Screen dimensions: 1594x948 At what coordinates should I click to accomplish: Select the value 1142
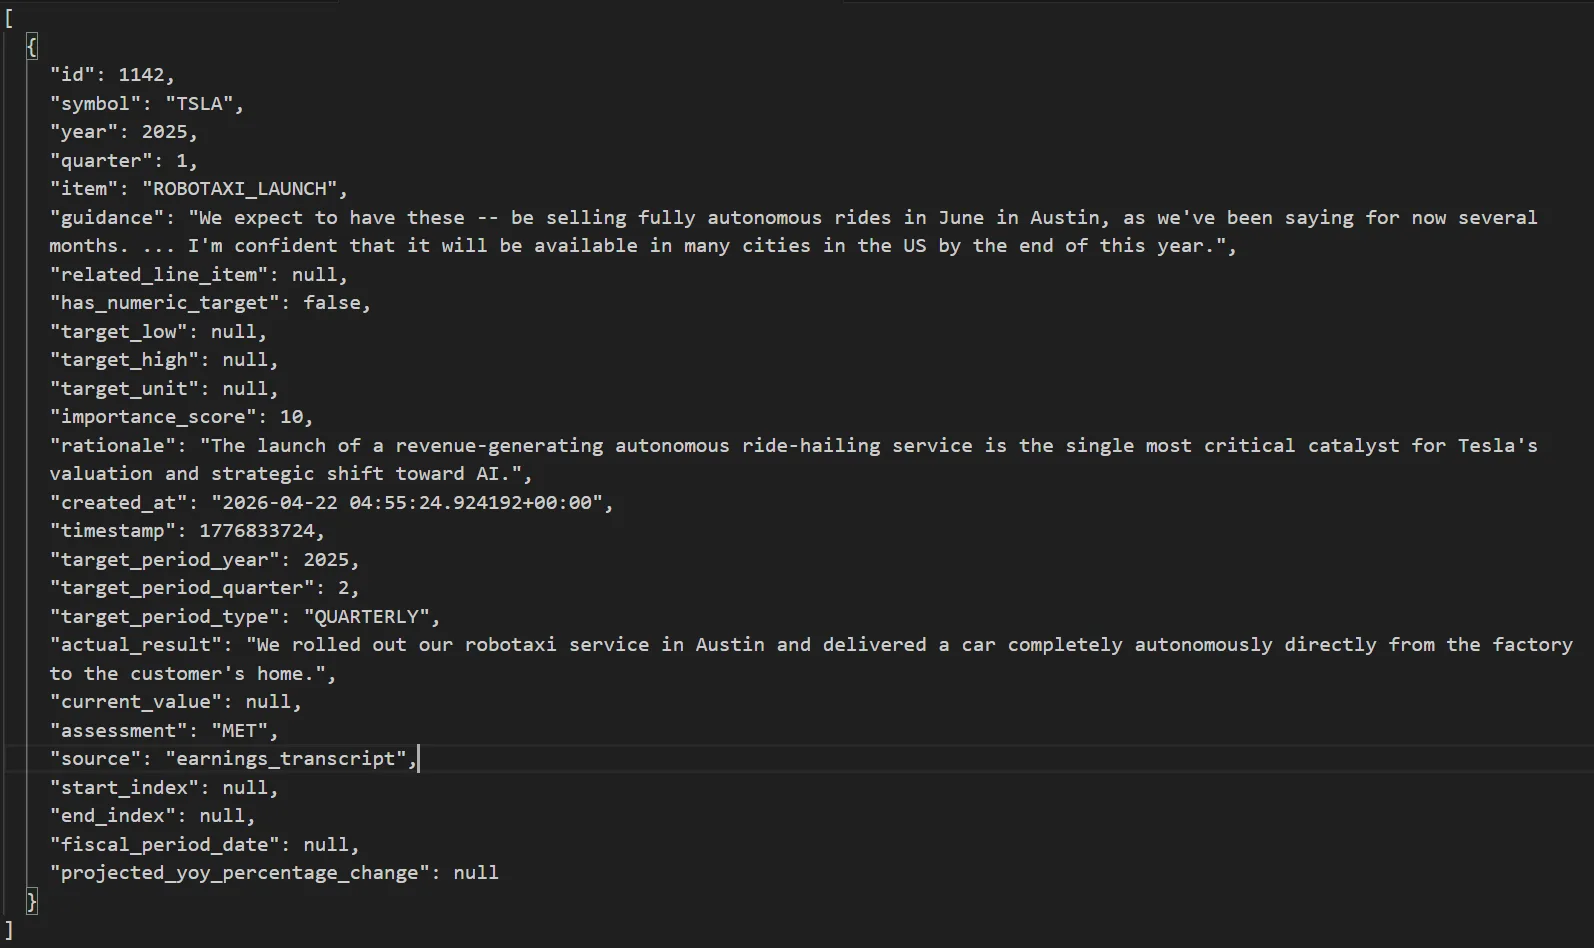(x=141, y=75)
